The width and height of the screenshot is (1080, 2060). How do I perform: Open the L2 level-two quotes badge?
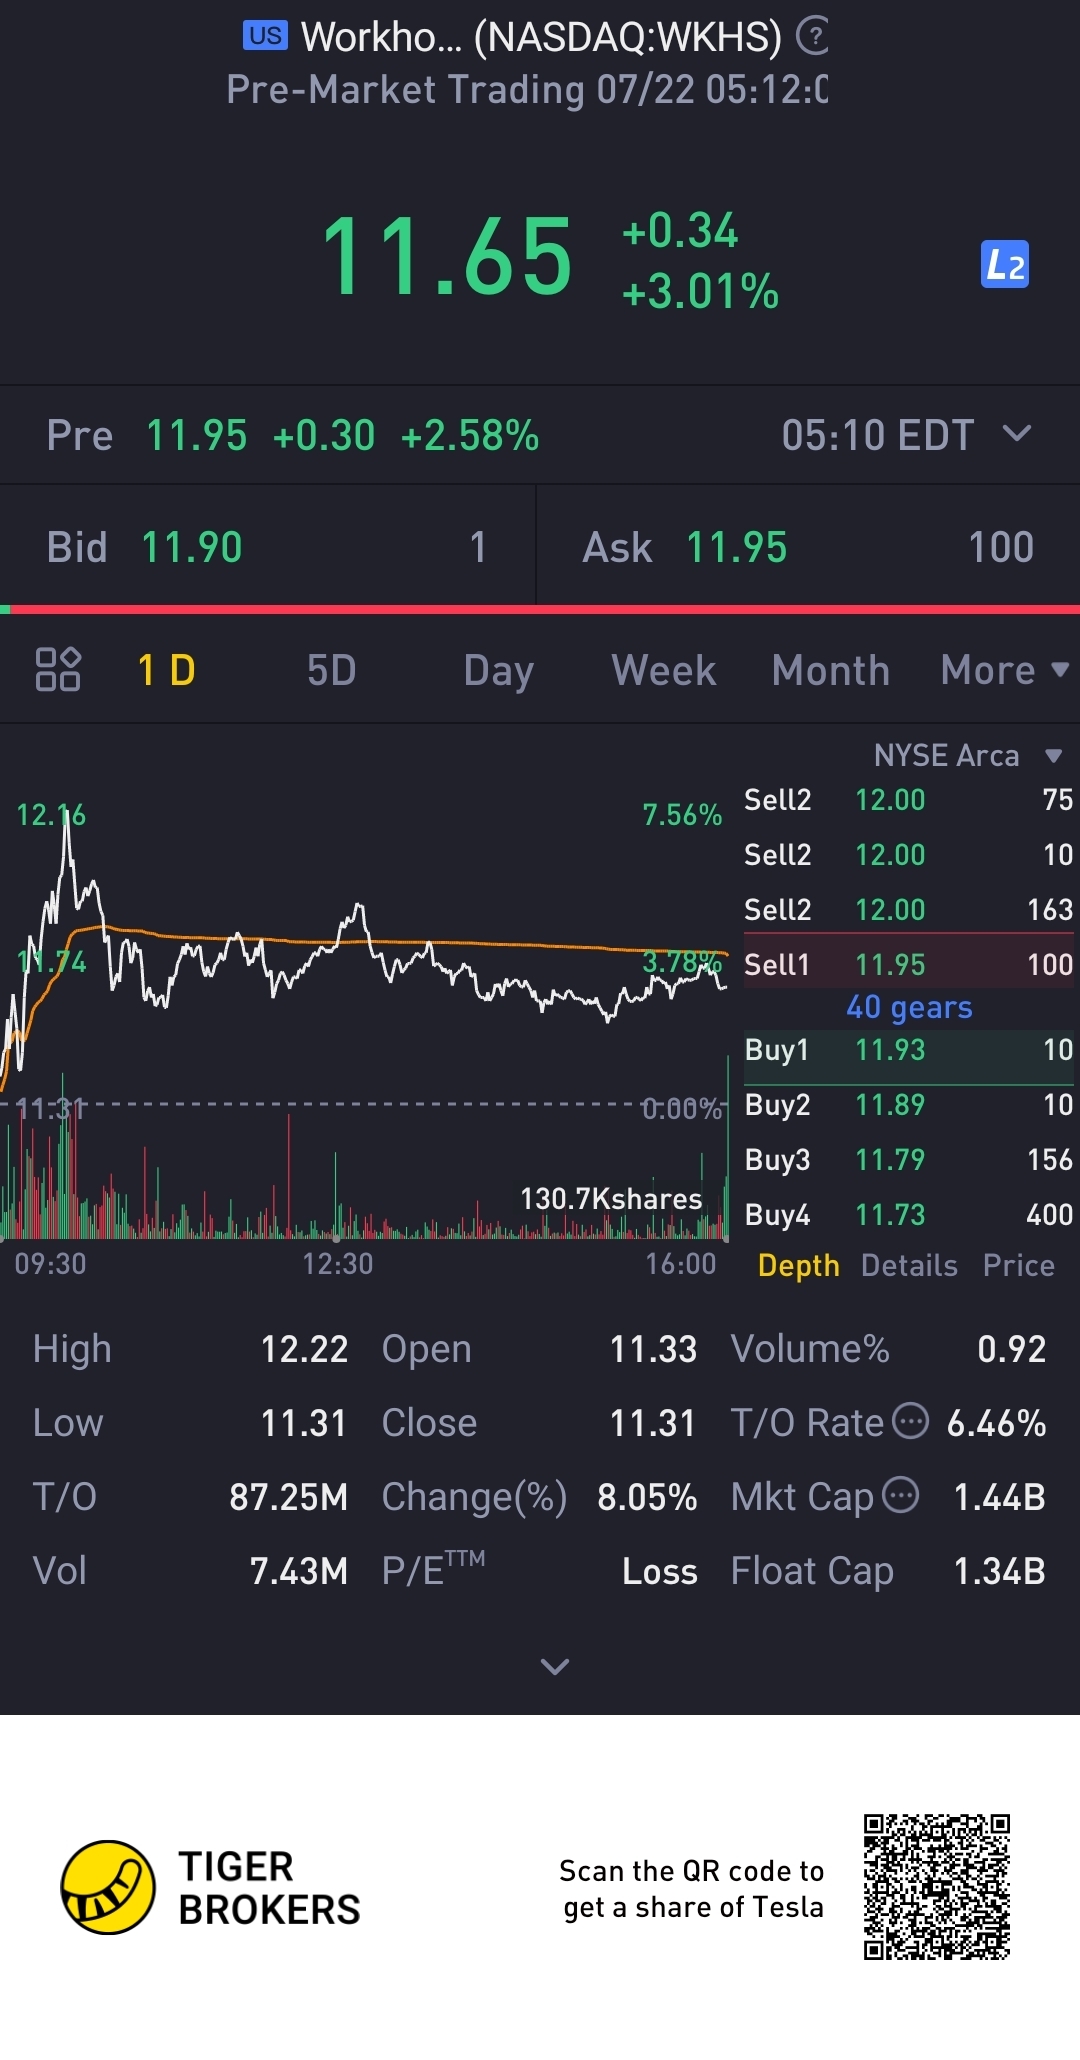1005,265
